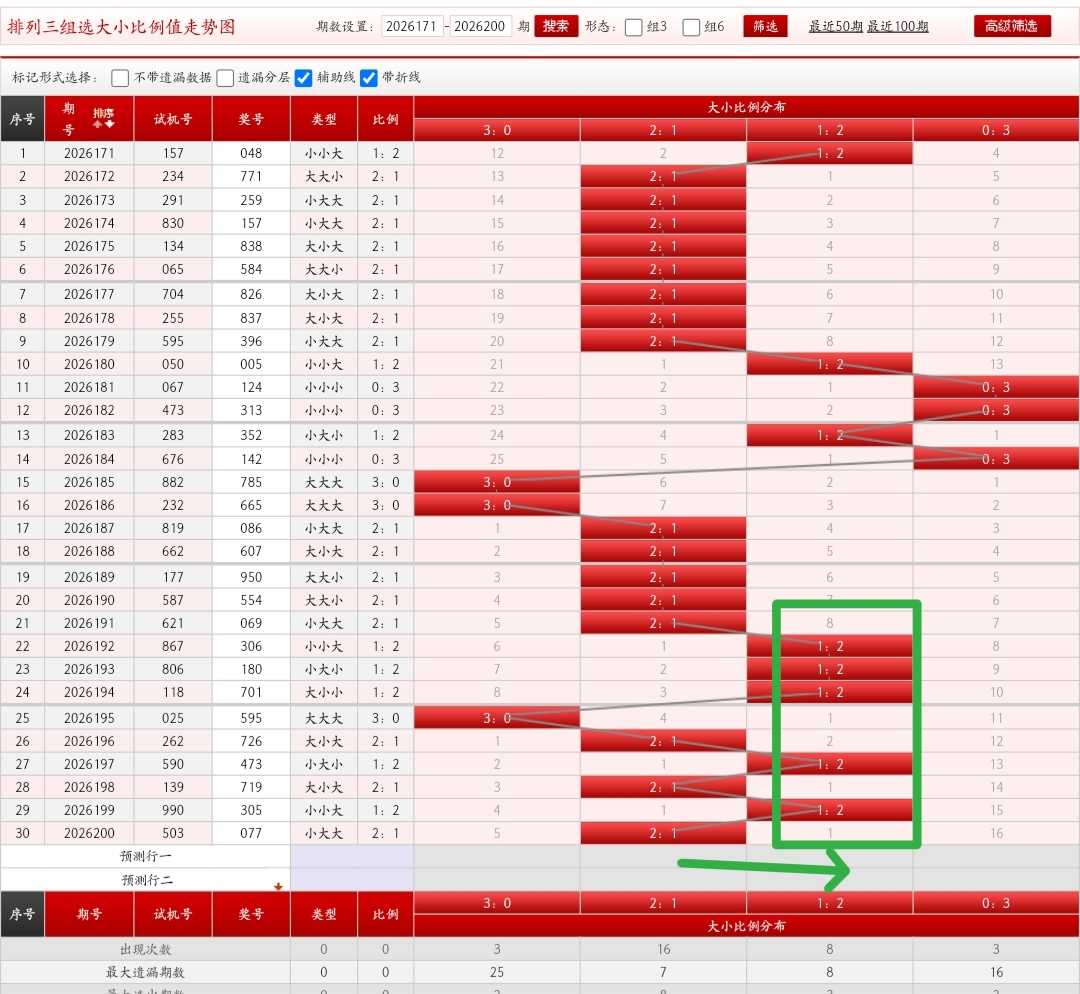Disable the 带折线 checkbox
1080x994 pixels.
click(x=369, y=78)
